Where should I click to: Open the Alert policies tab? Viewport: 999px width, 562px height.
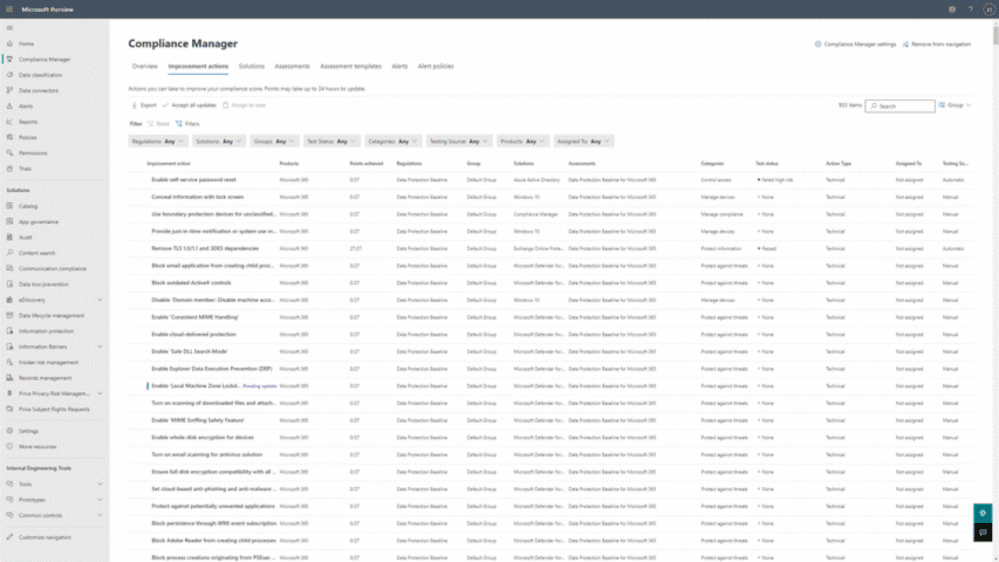(436, 66)
